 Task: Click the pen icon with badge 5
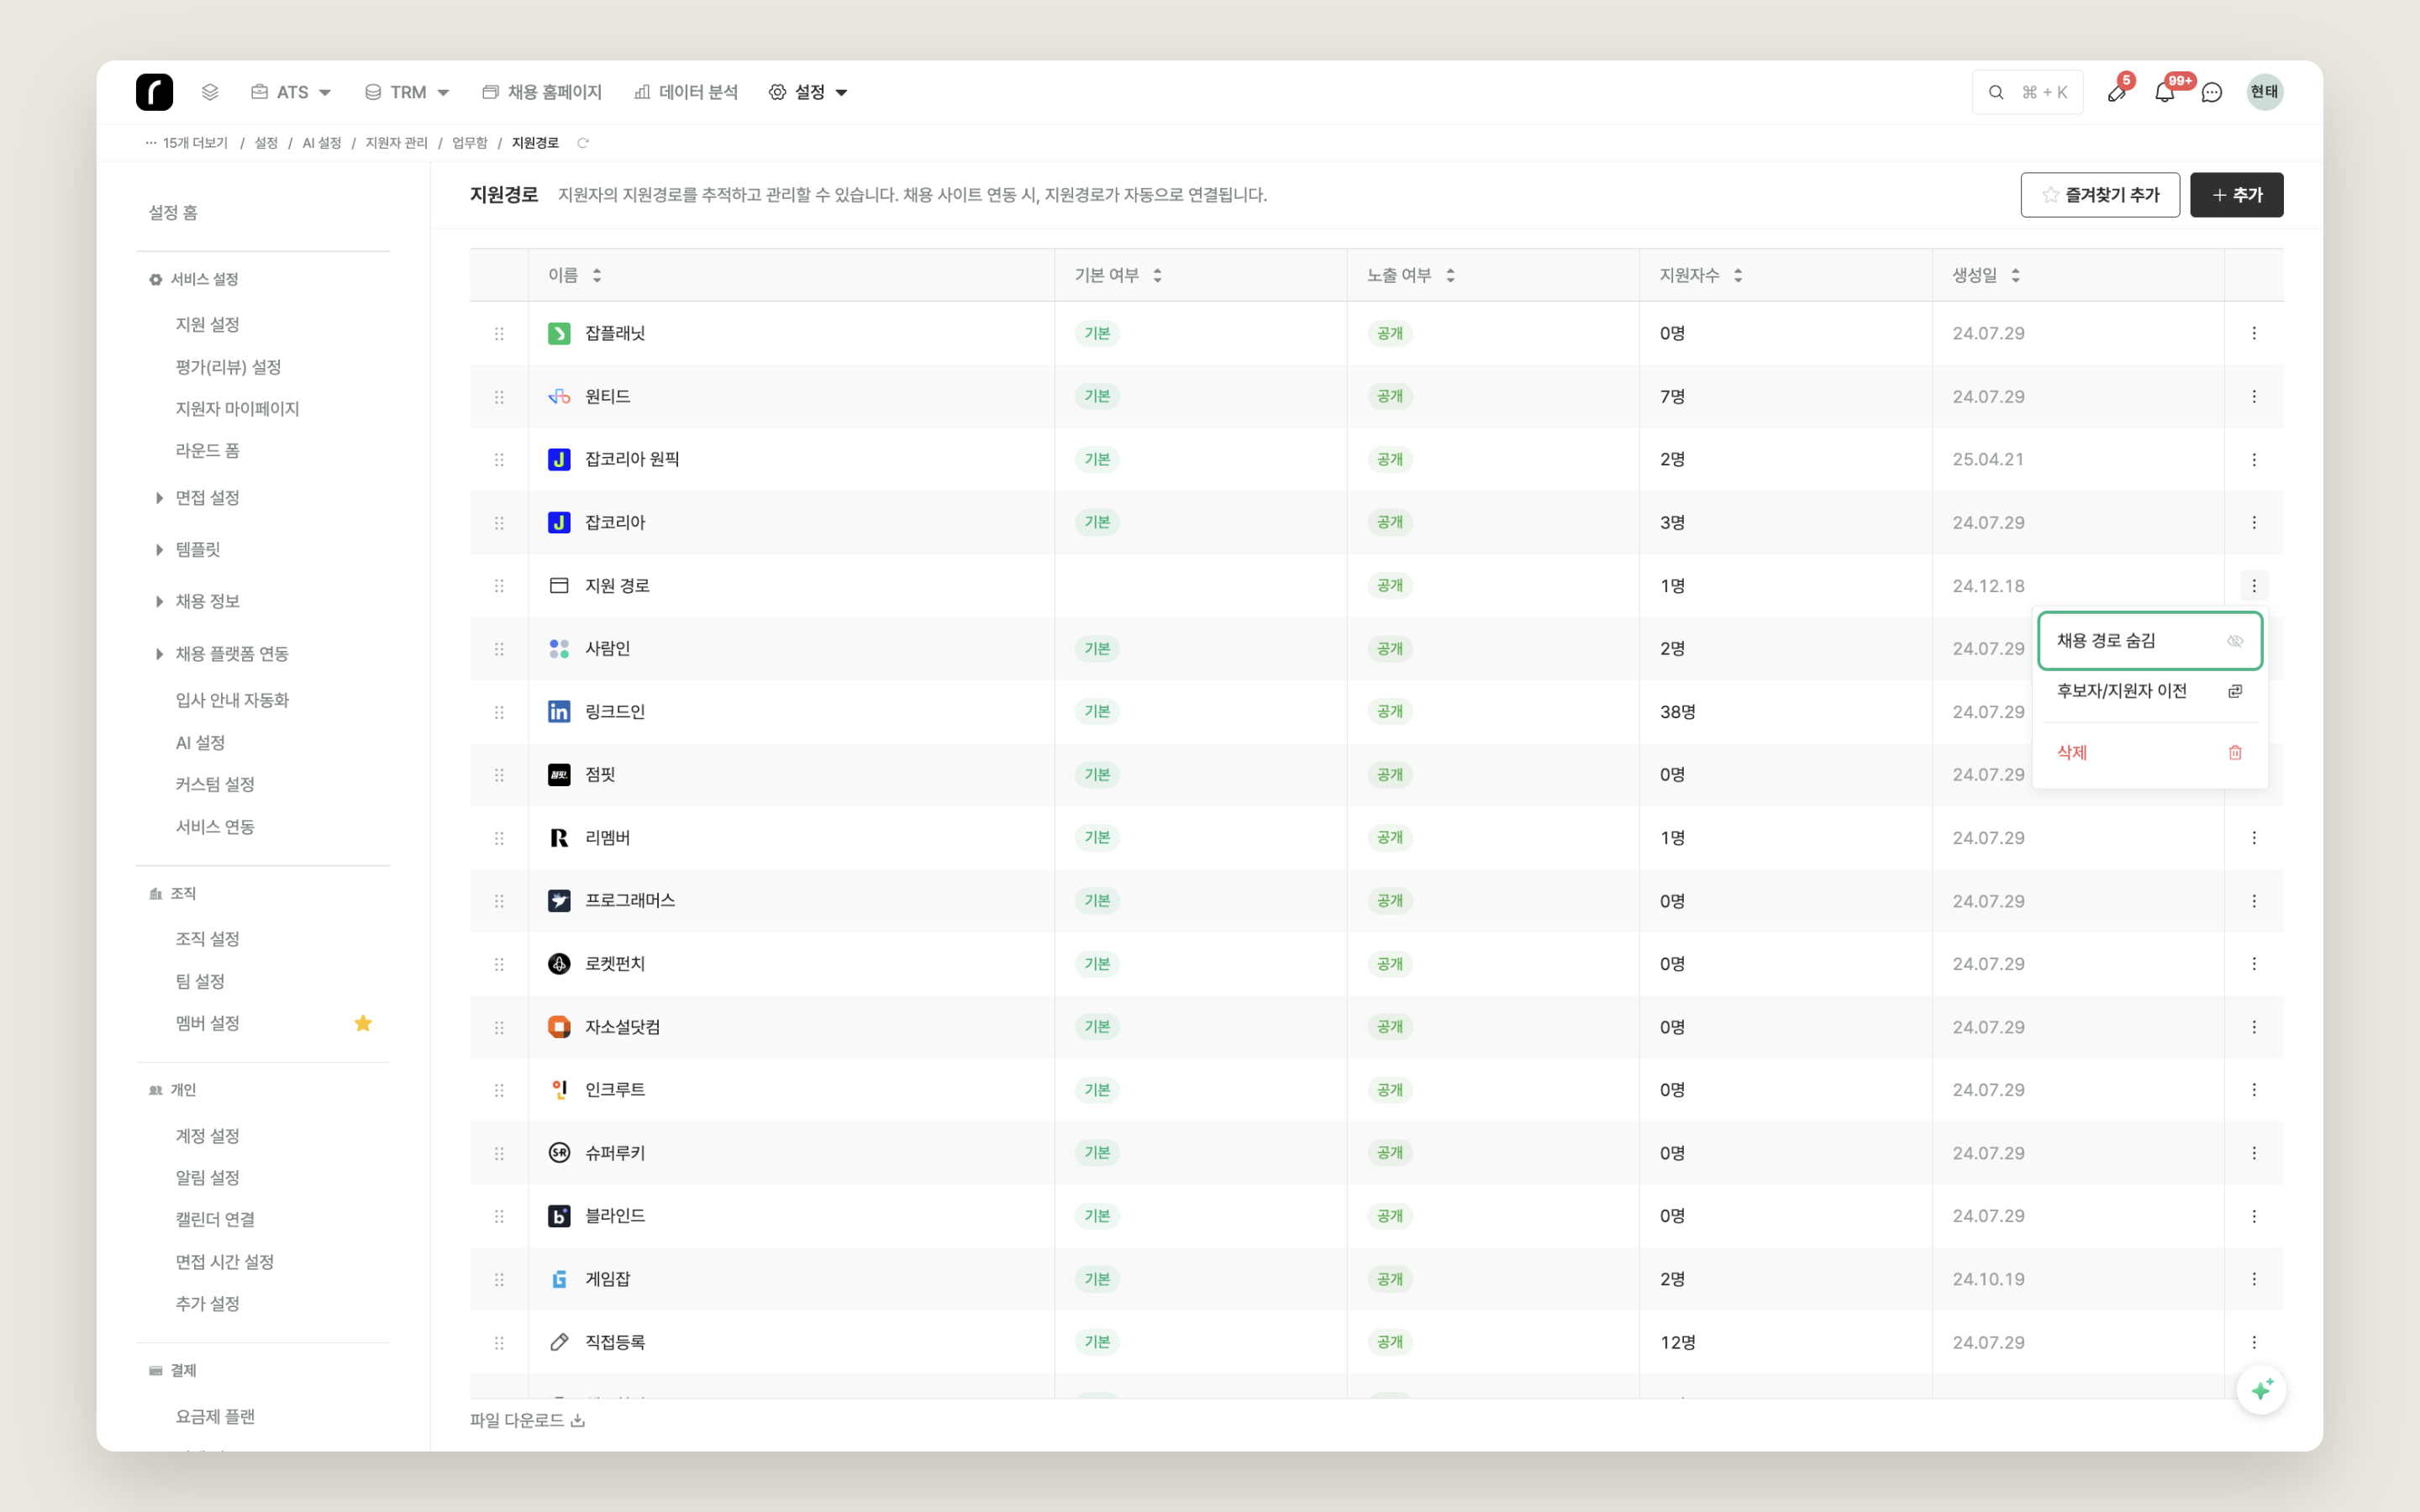click(x=2116, y=93)
